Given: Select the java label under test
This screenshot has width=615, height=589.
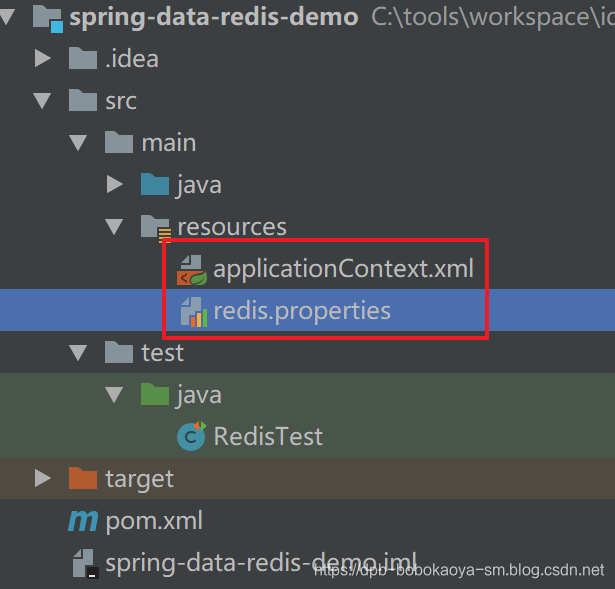Looking at the screenshot, I should (x=199, y=395).
